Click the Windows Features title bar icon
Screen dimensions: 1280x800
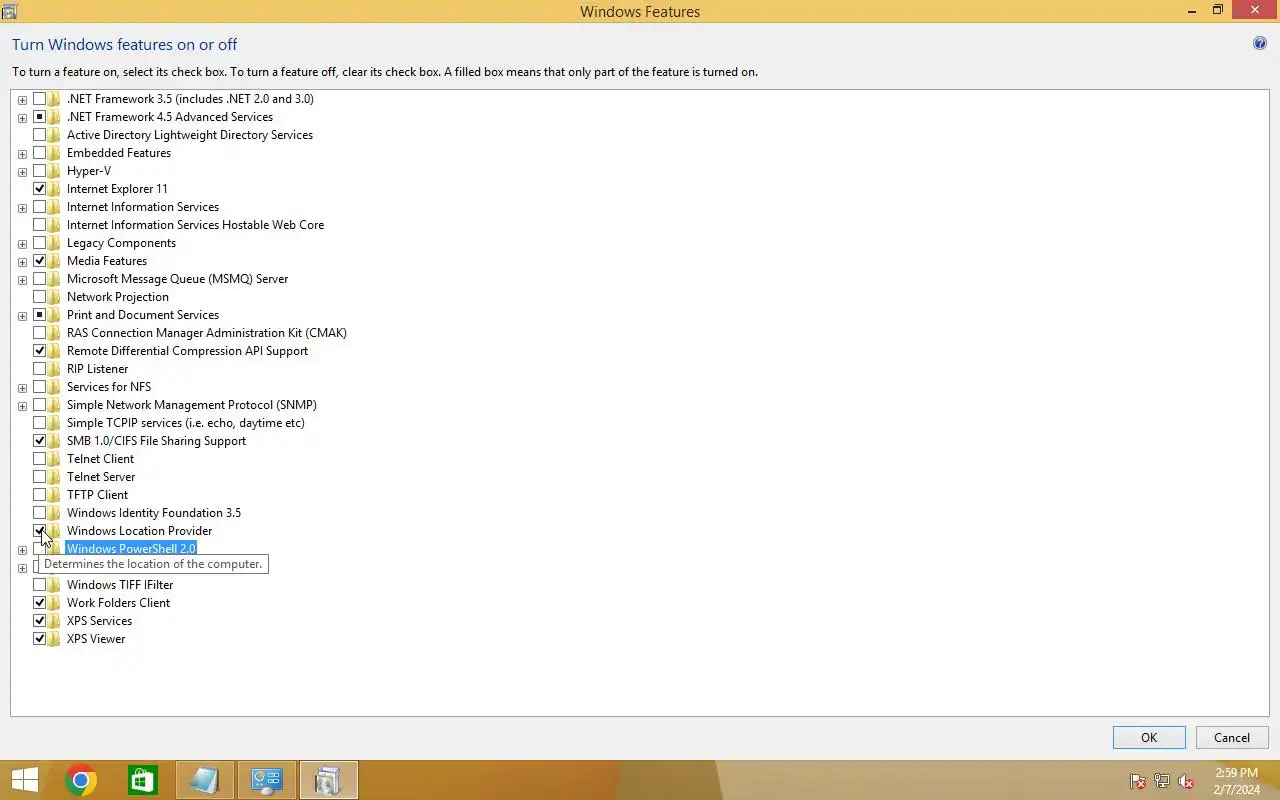tap(9, 12)
